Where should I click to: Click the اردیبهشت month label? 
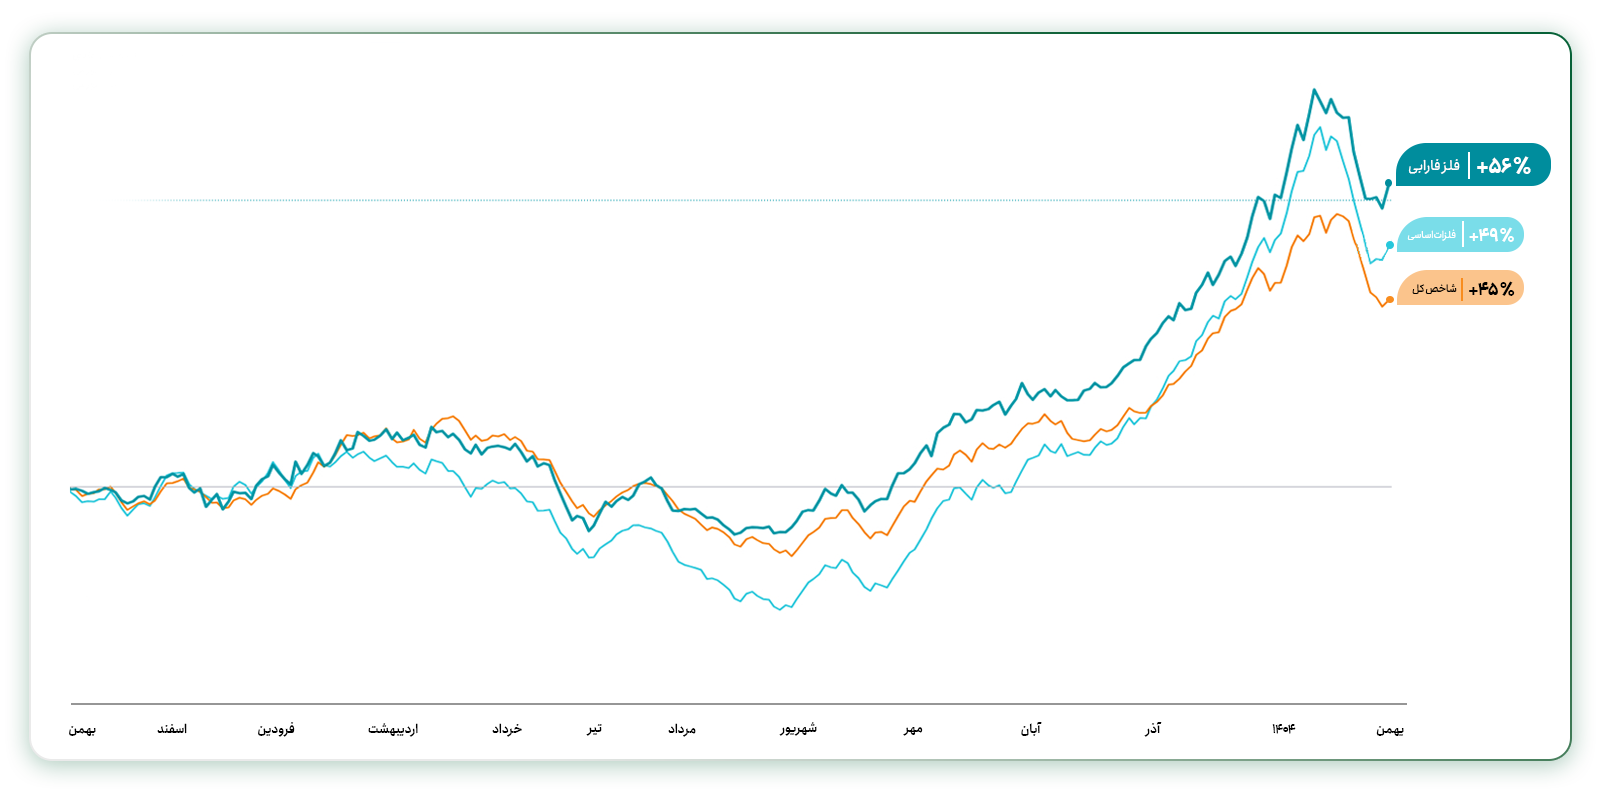393,729
